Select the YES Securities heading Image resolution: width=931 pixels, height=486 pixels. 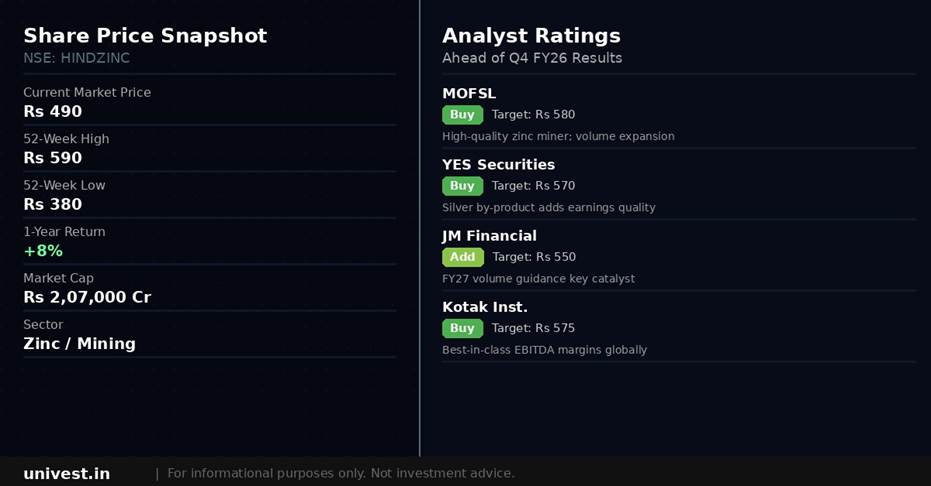coord(498,164)
